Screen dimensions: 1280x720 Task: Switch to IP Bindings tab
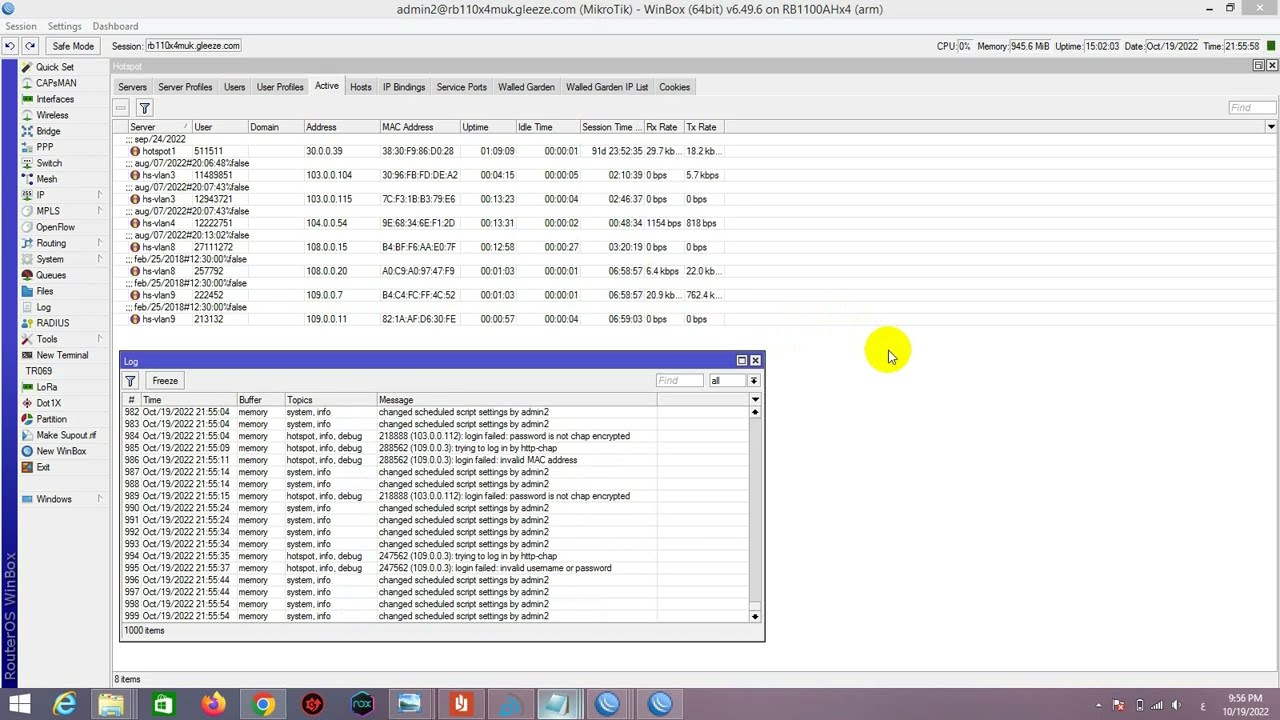pyautogui.click(x=404, y=87)
